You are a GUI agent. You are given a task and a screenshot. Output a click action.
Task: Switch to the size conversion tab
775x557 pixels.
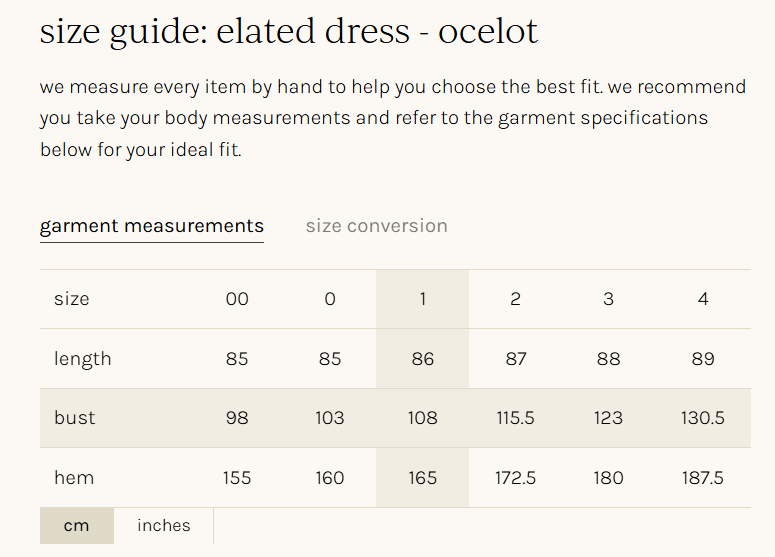coord(376,226)
